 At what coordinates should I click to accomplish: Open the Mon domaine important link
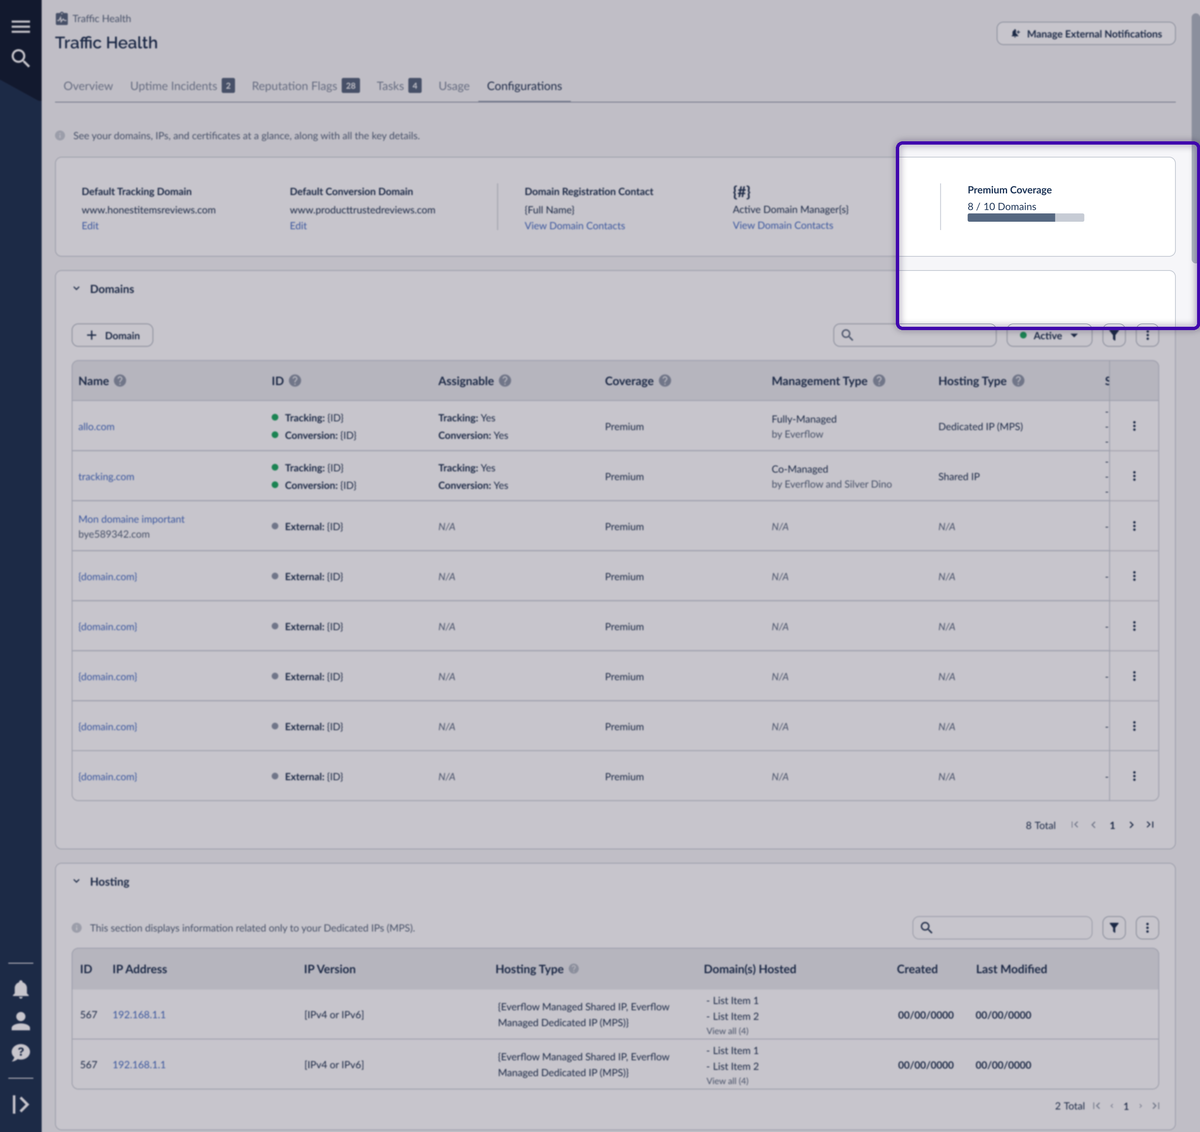click(x=131, y=519)
